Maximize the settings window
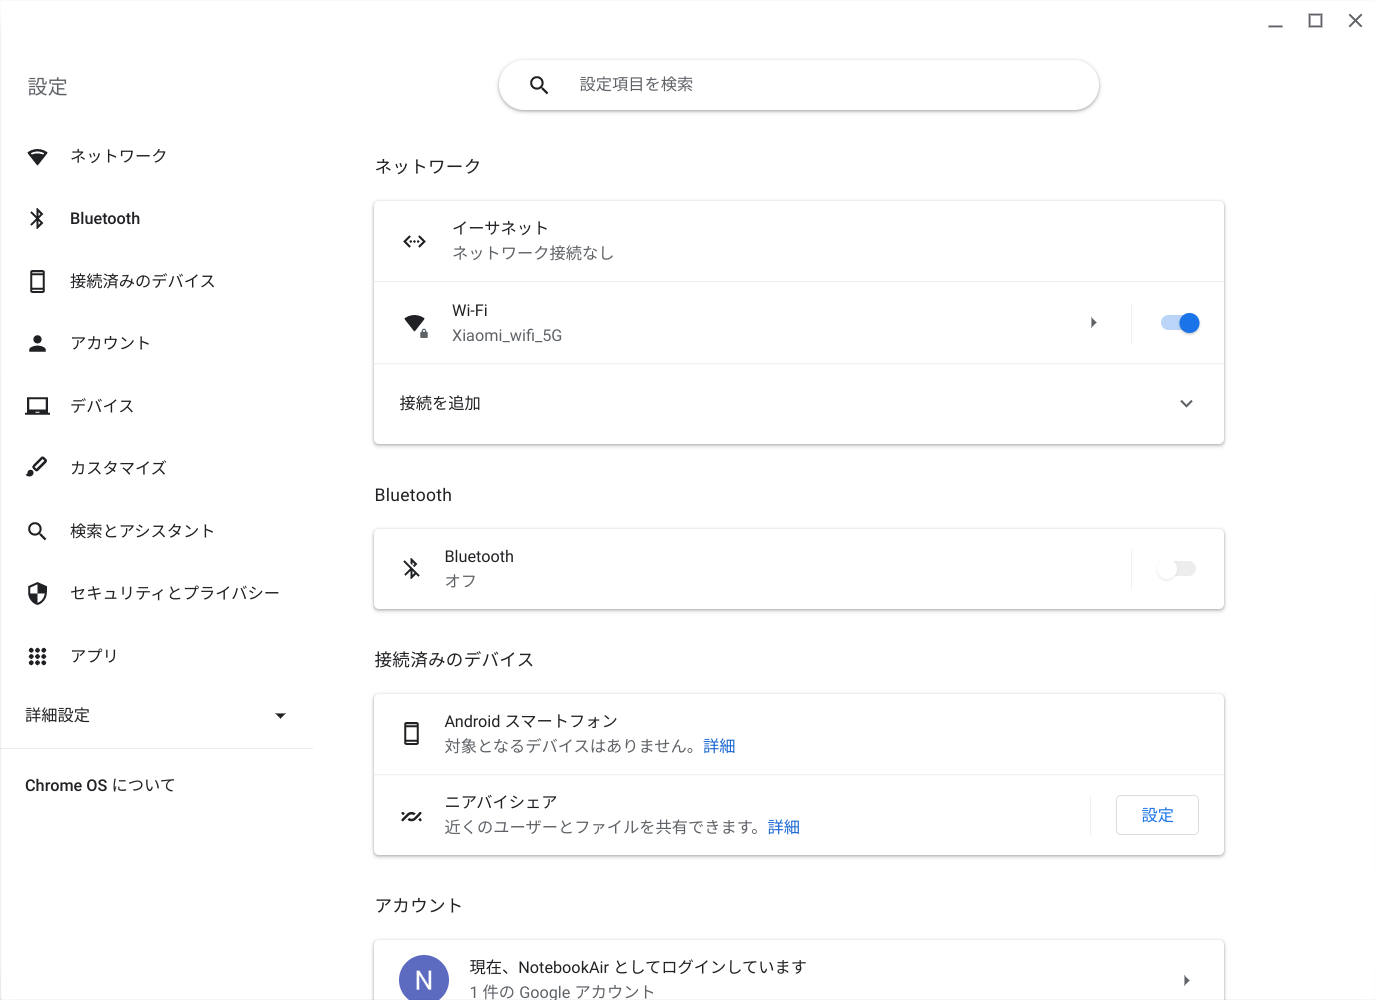Screen dimensions: 1375x1000 1315,21
